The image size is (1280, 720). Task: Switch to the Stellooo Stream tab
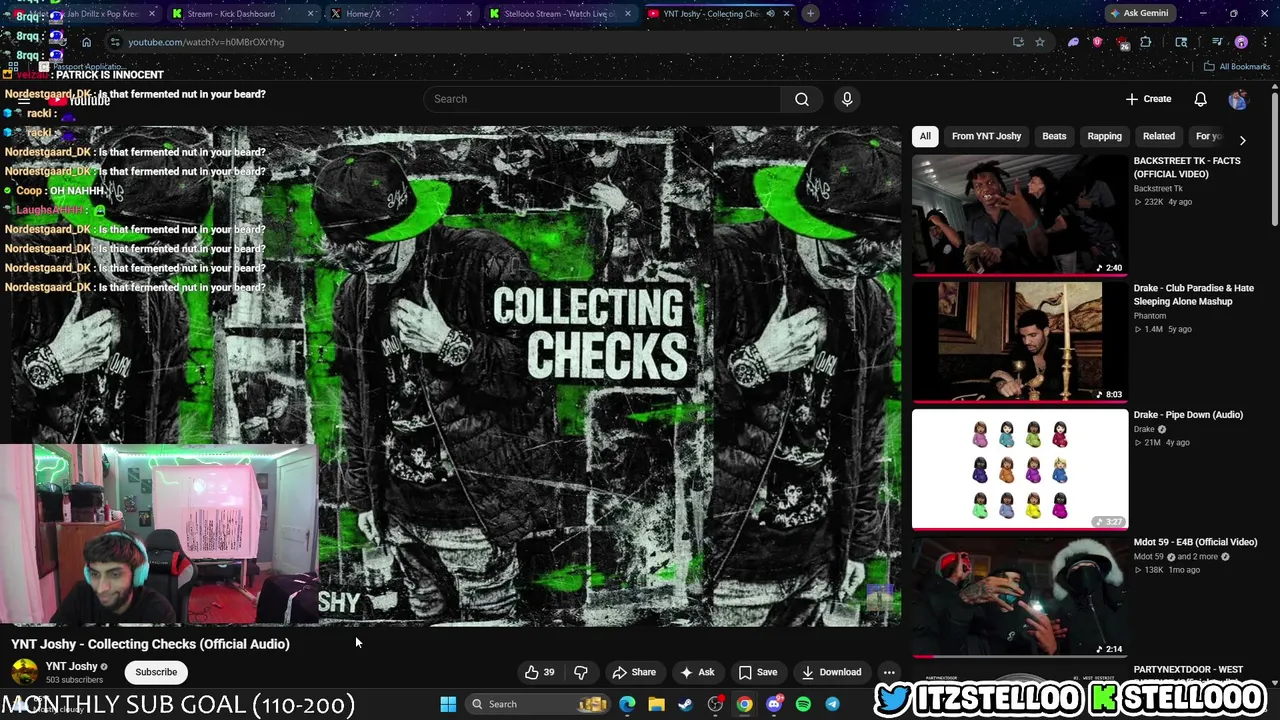point(559,14)
